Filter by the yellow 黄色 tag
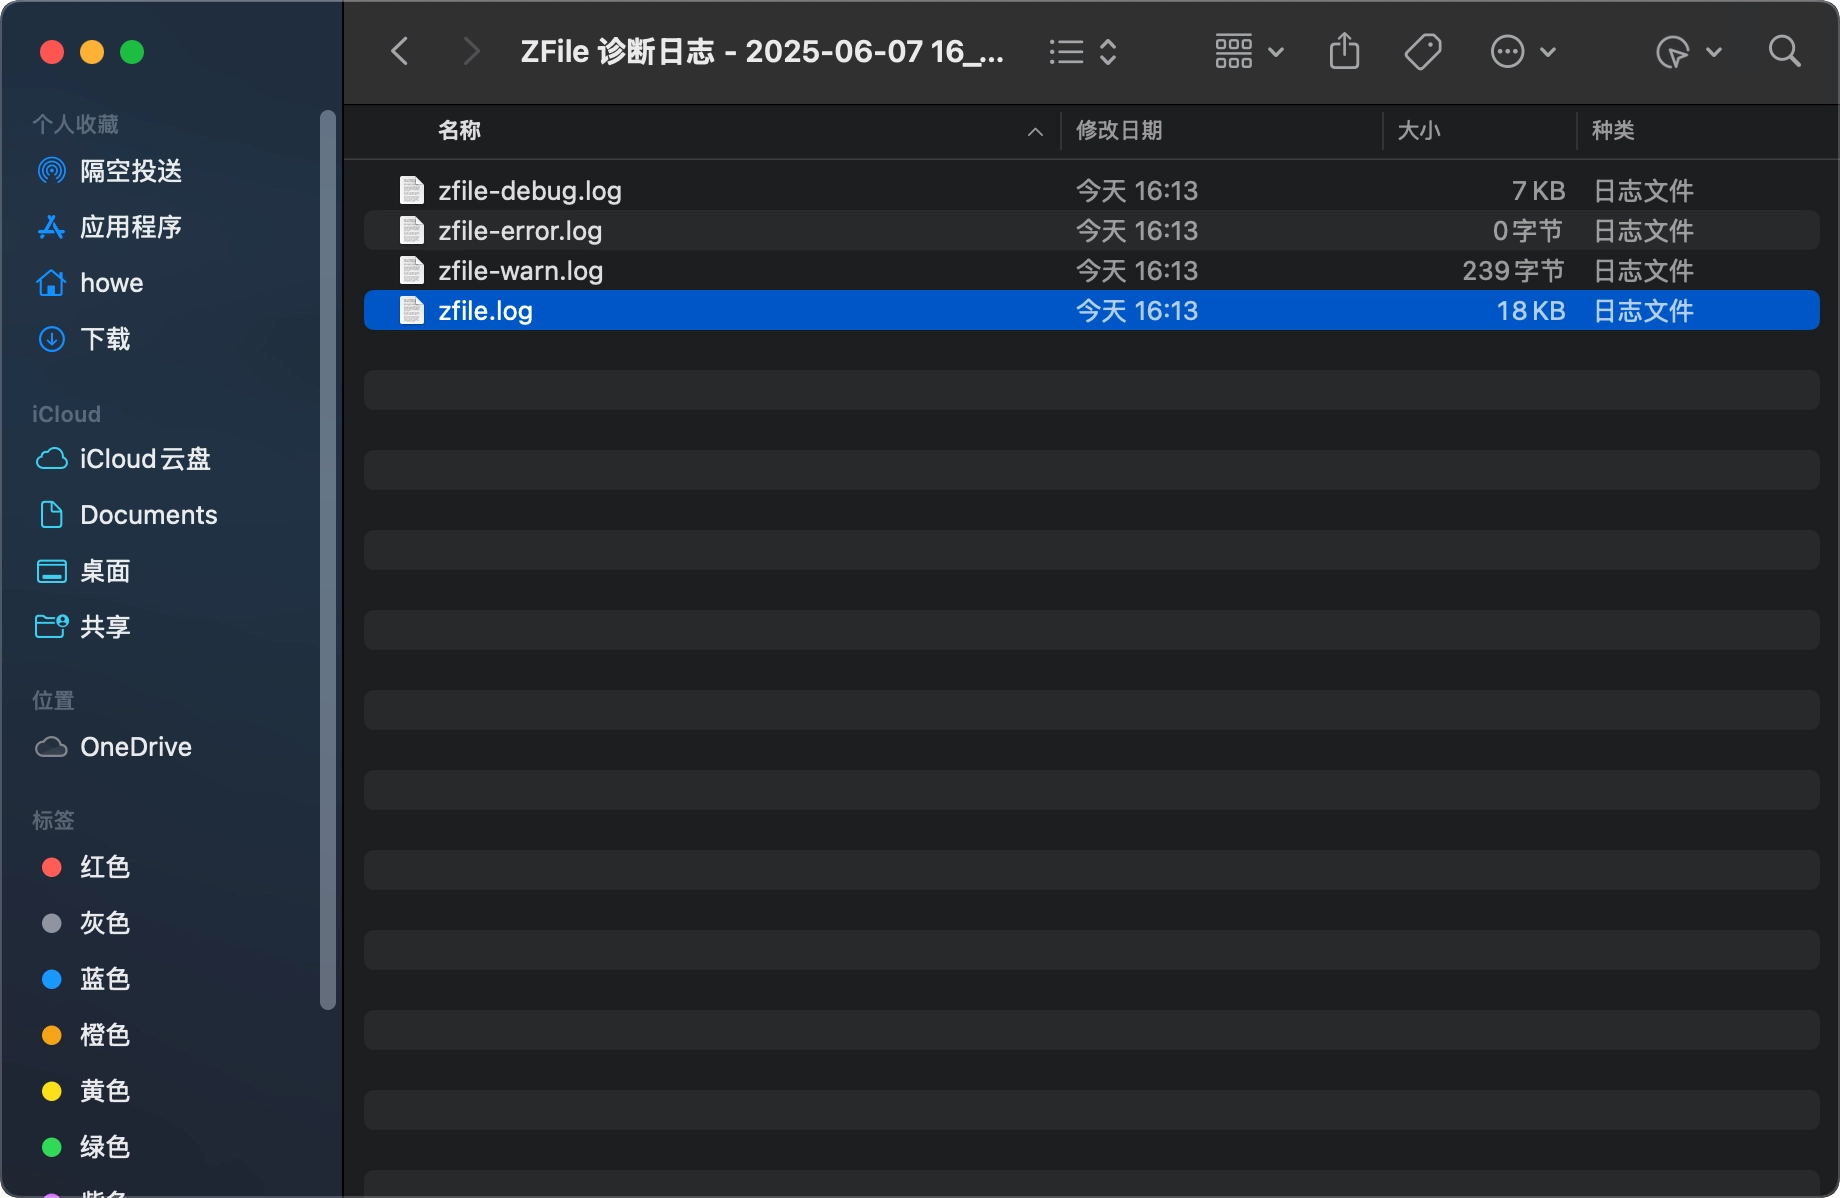 coord(86,1091)
